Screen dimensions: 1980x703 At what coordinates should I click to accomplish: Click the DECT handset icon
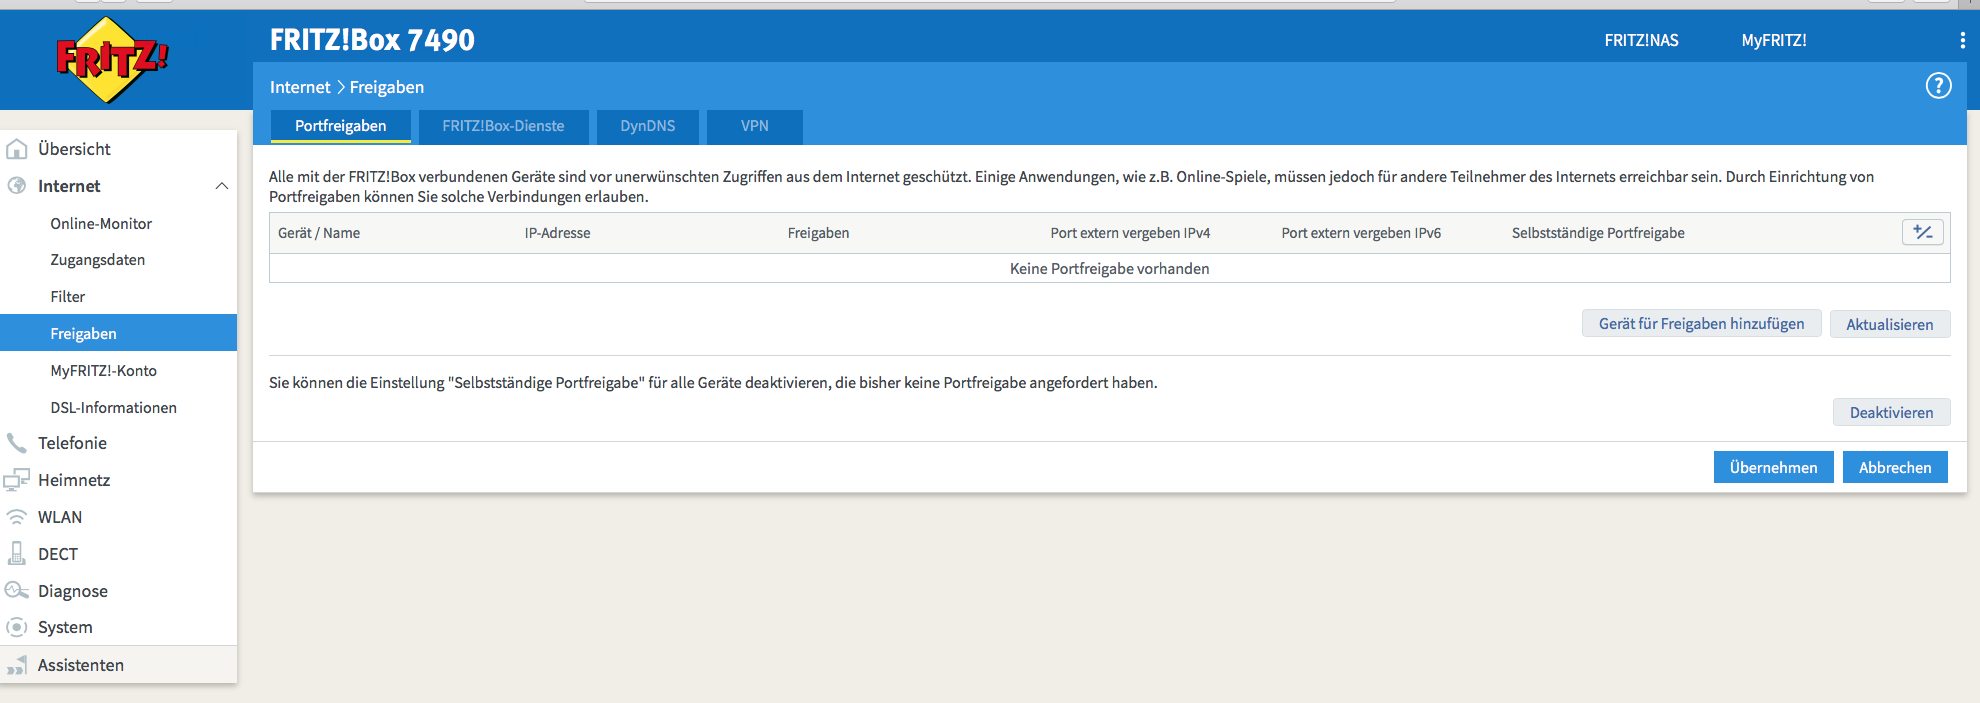click(x=17, y=553)
